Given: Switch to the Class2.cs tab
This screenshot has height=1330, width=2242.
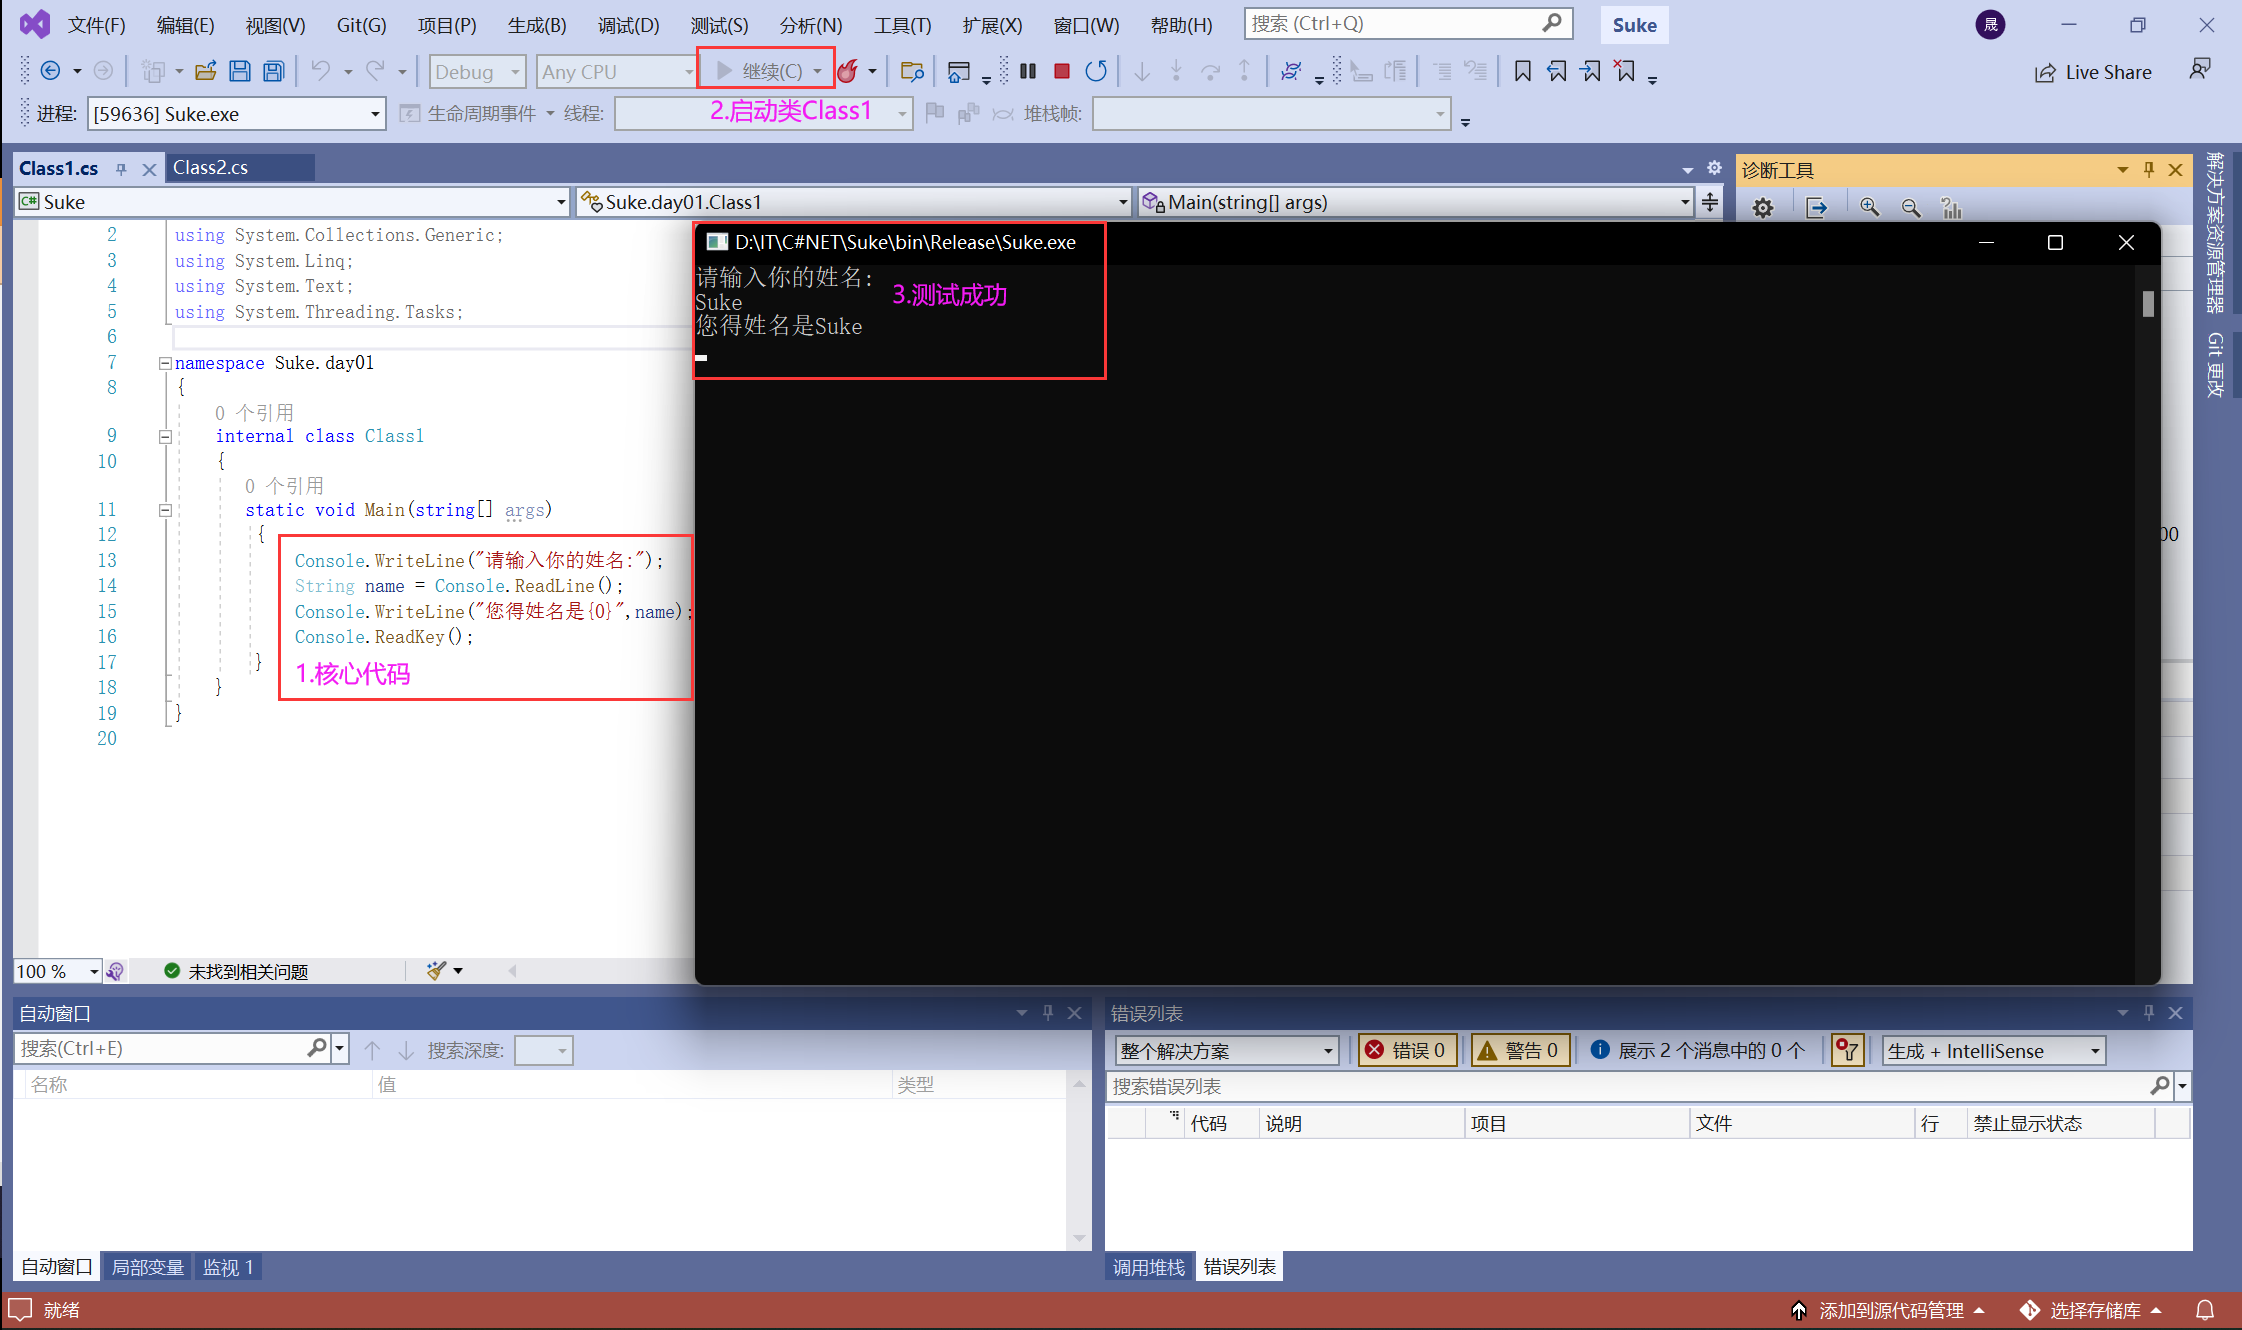Looking at the screenshot, I should click(211, 167).
